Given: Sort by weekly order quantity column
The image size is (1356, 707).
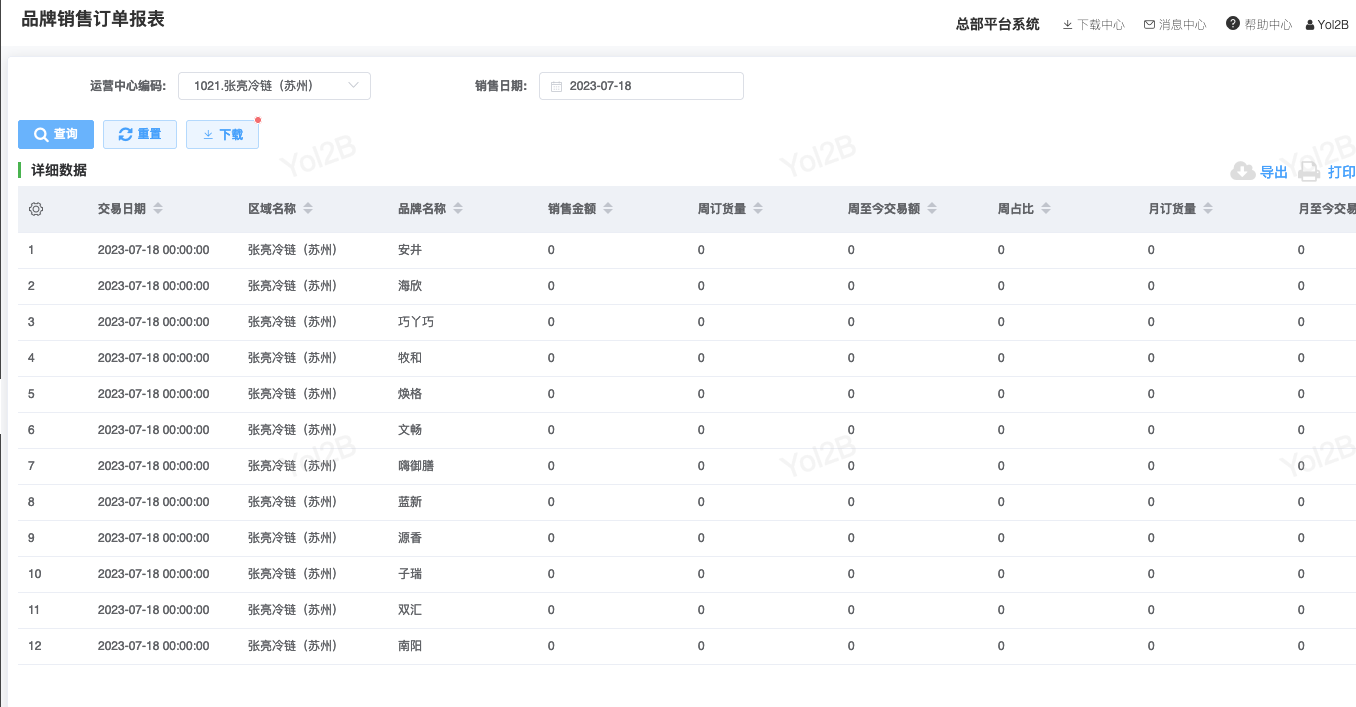Looking at the screenshot, I should (758, 209).
